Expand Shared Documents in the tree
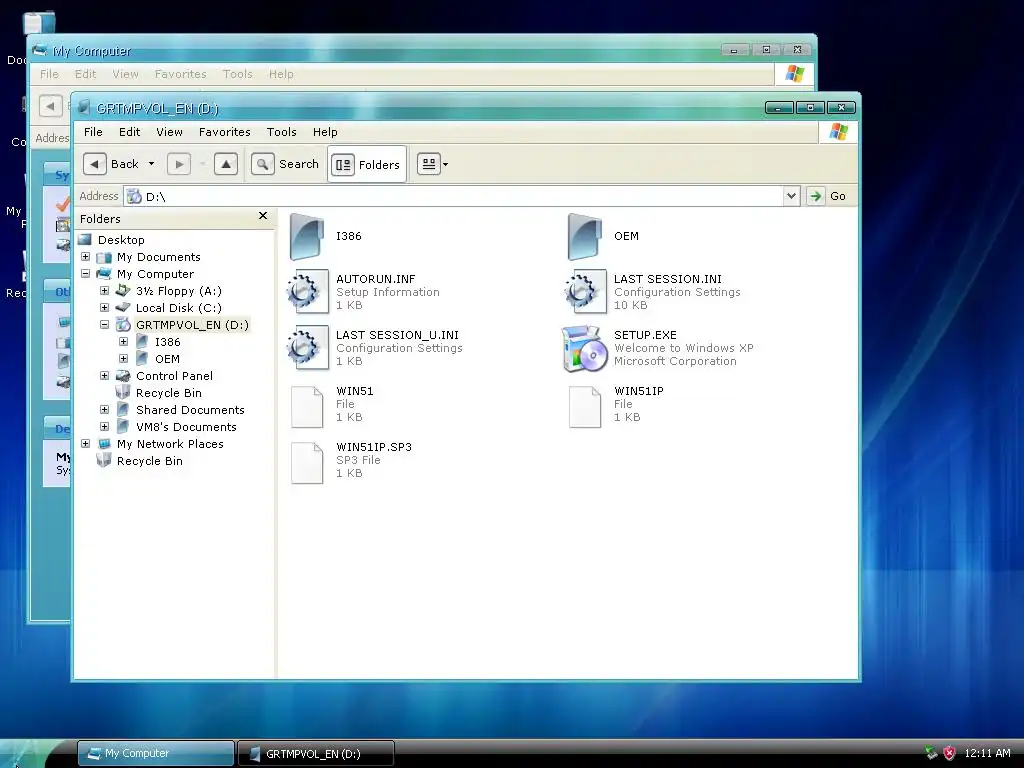This screenshot has height=768, width=1024. pos(104,409)
